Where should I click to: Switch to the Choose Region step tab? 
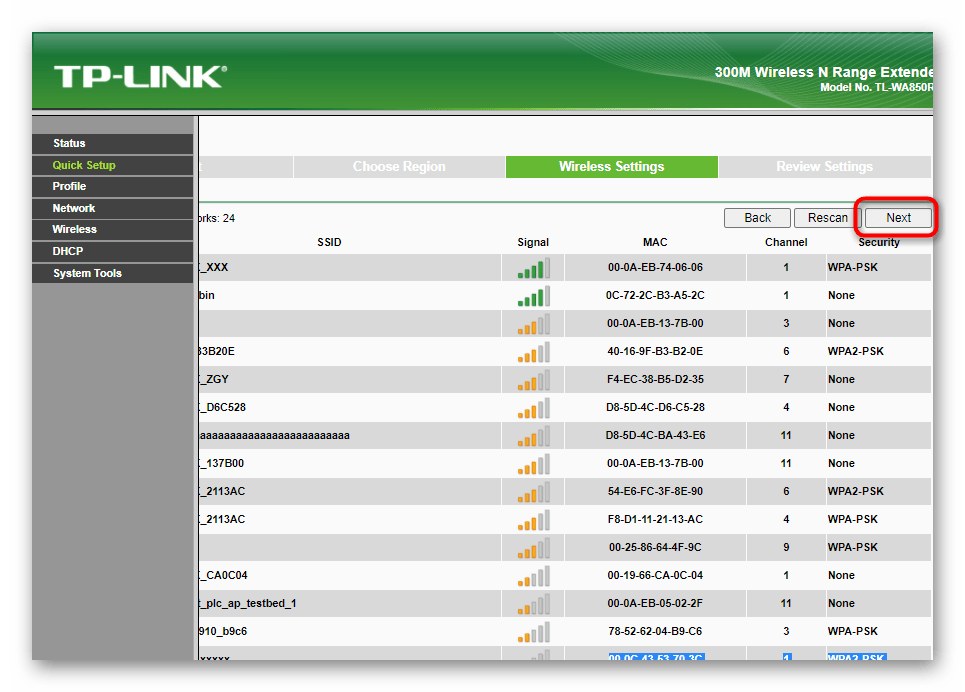tap(399, 167)
